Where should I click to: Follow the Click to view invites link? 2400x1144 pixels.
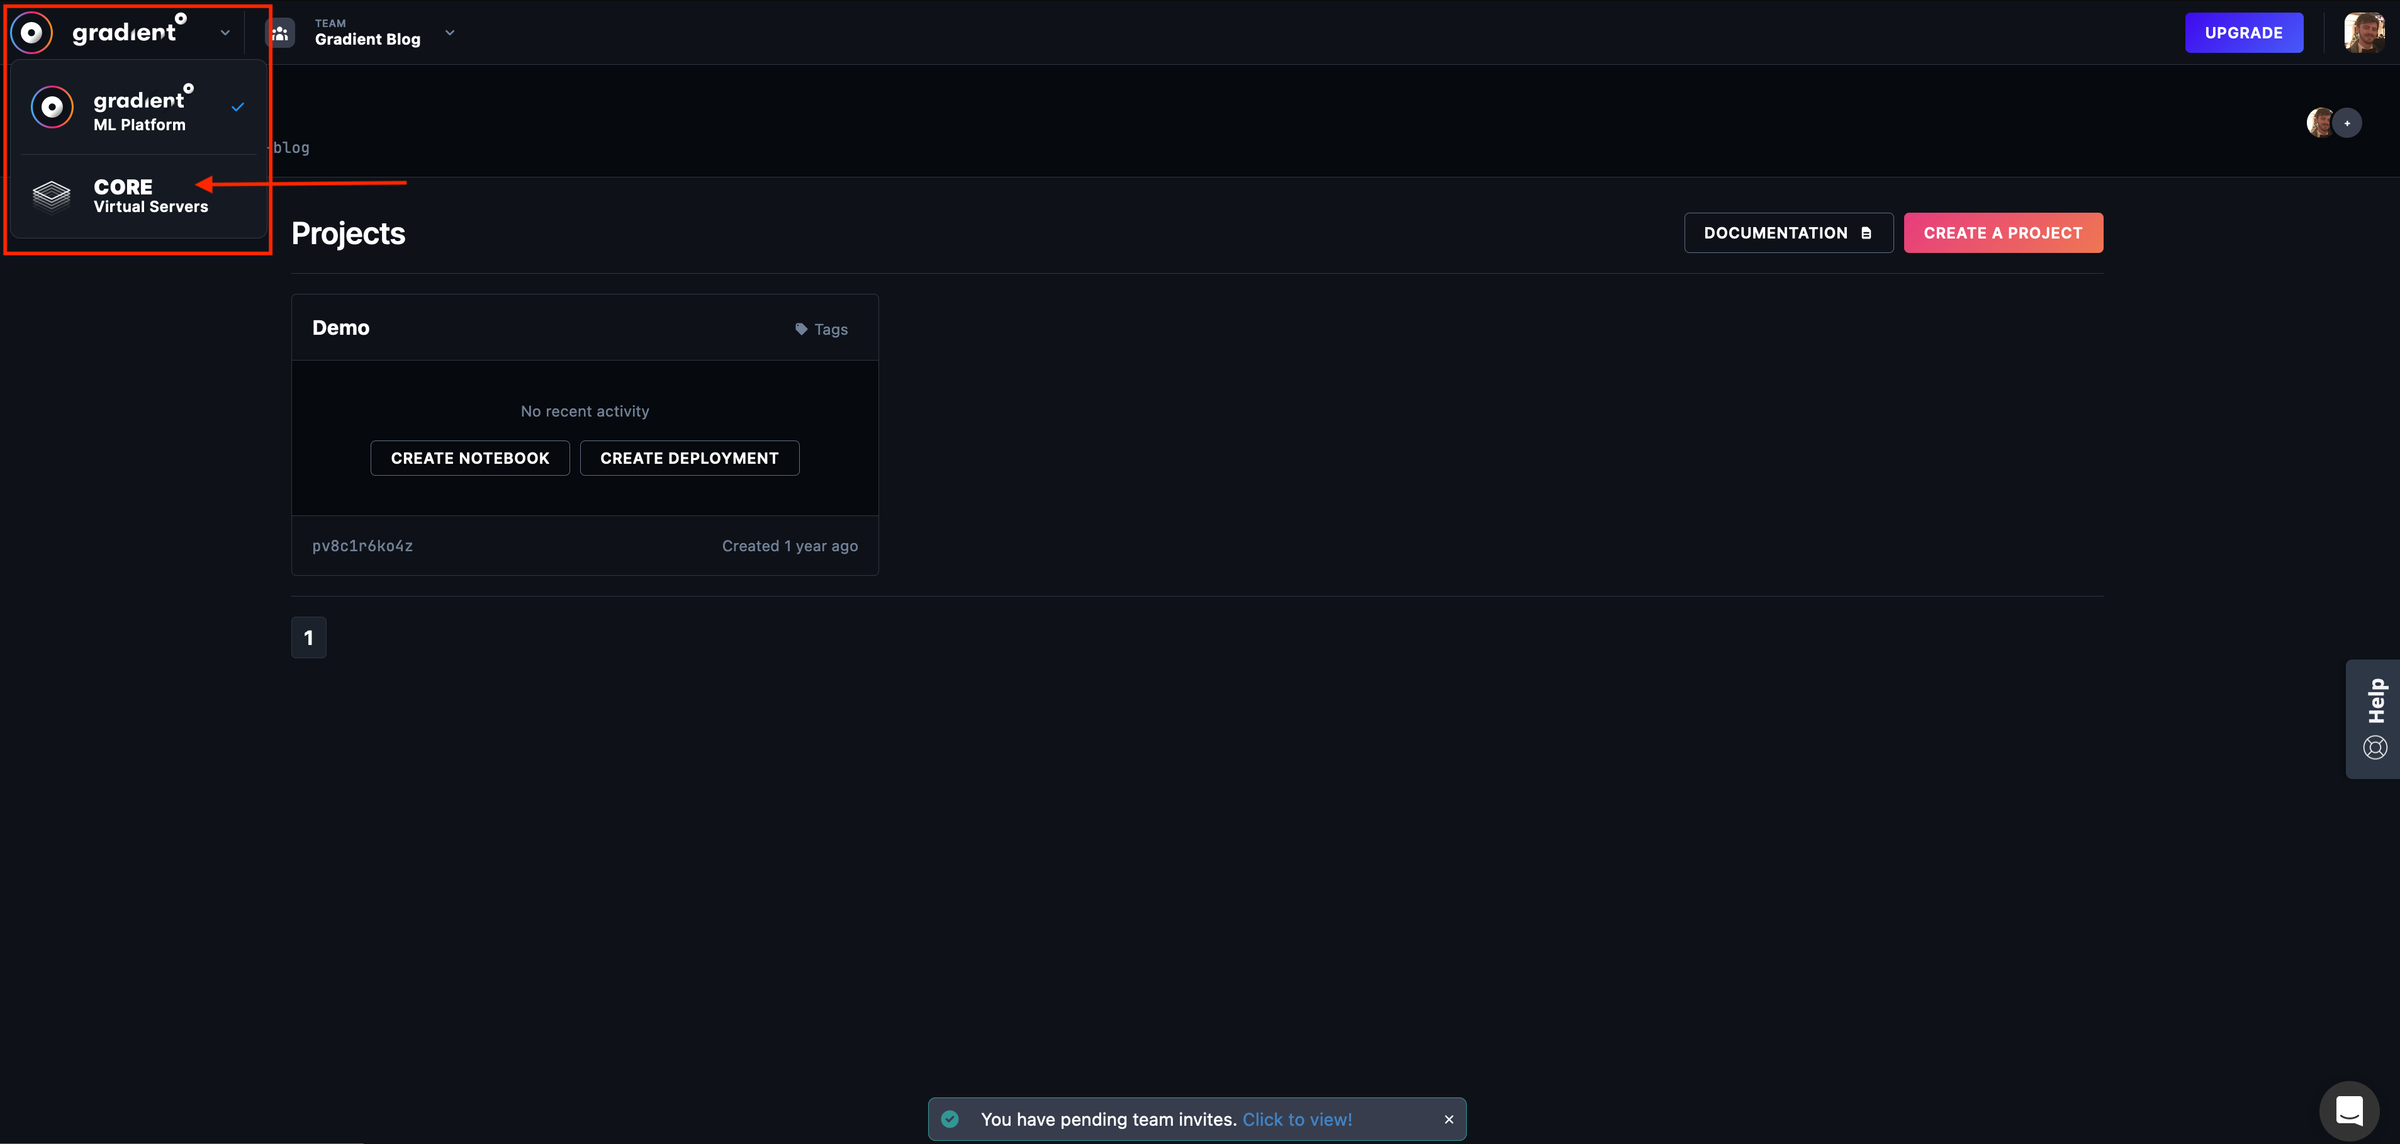point(1297,1119)
